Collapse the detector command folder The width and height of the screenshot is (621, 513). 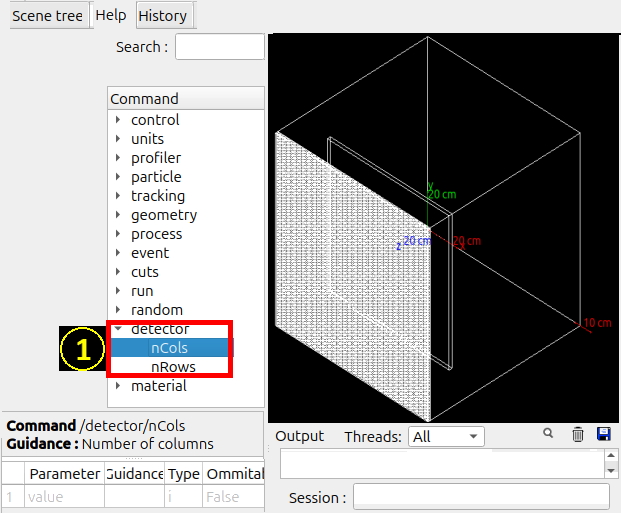point(118,328)
